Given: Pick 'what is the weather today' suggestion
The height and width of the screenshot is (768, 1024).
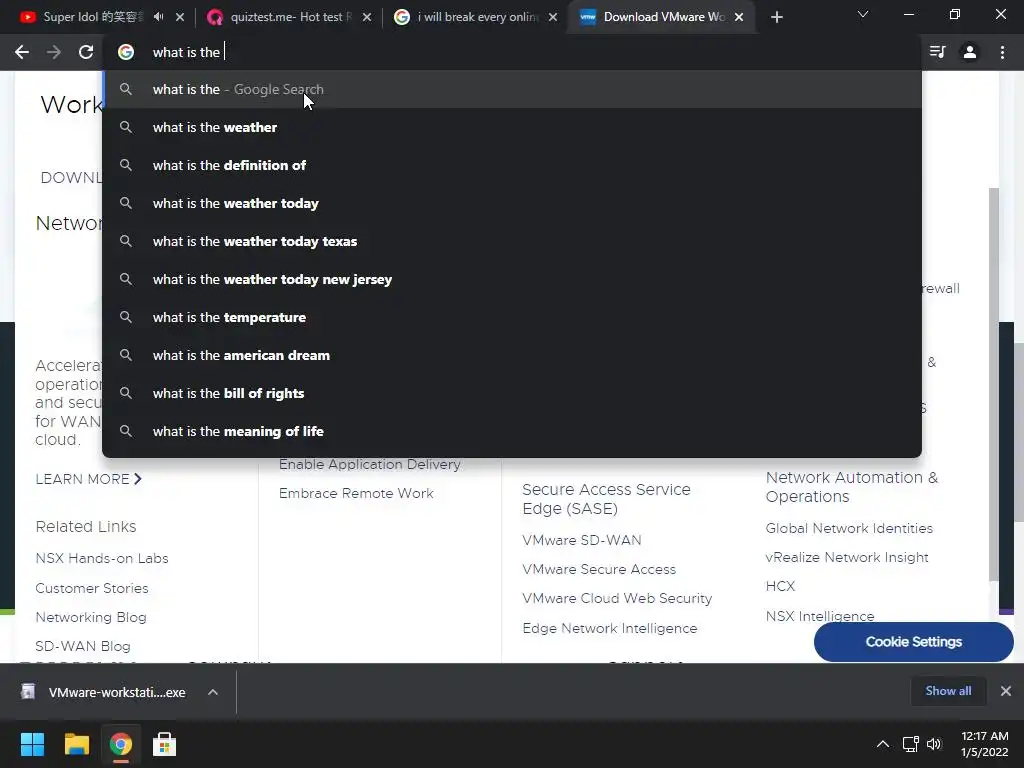Looking at the screenshot, I should 512,203.
